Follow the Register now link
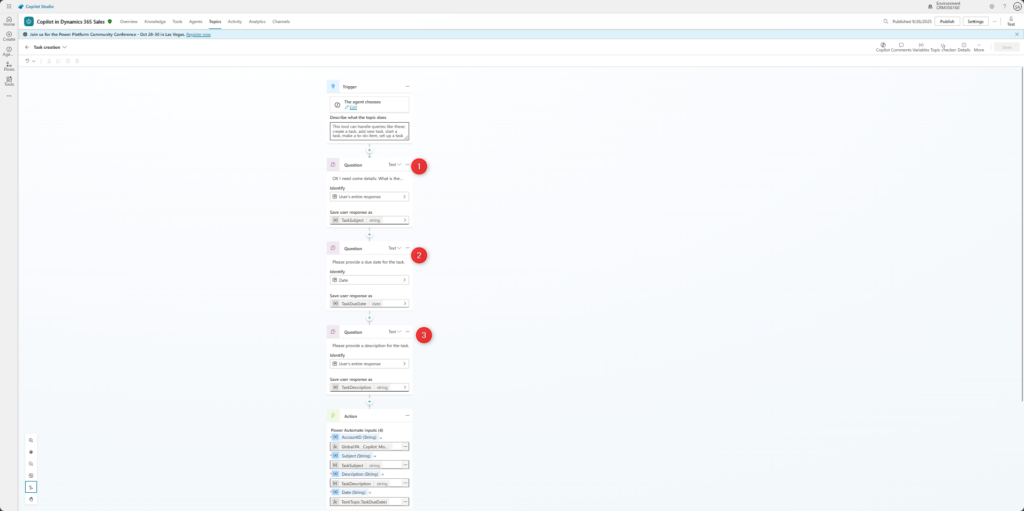The image size is (1024, 511). [198, 34]
